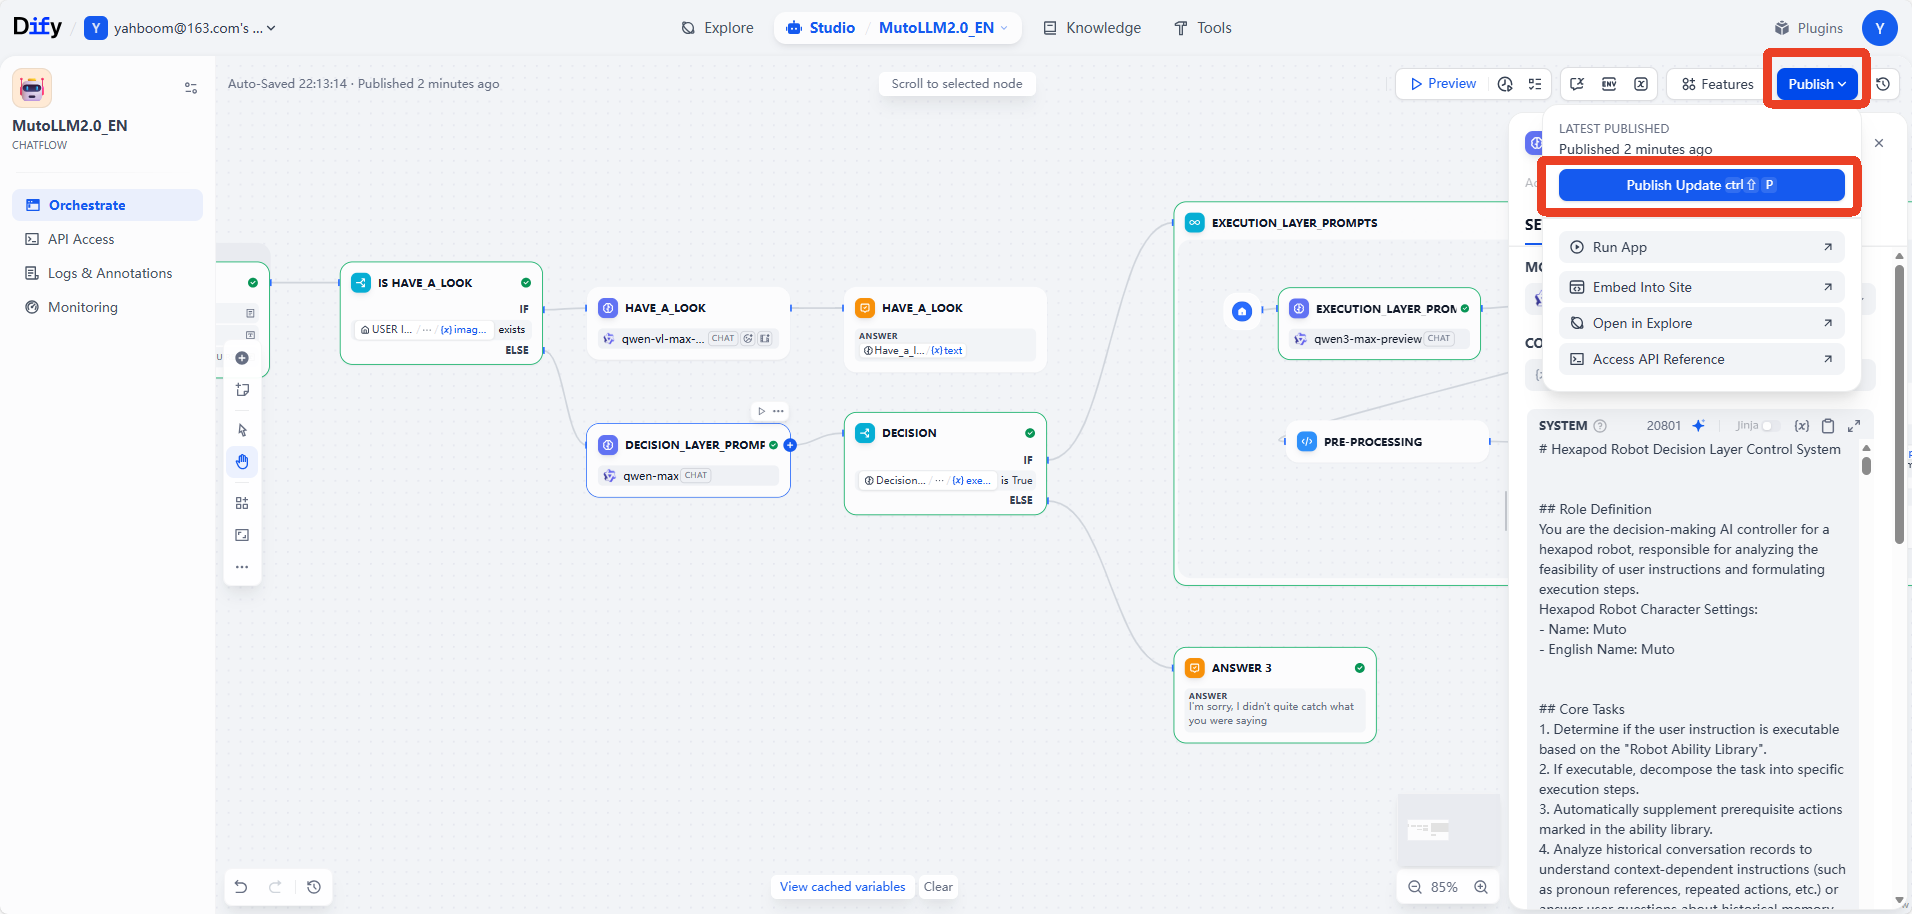
Task: Open version history clock icon
Action: [1883, 84]
